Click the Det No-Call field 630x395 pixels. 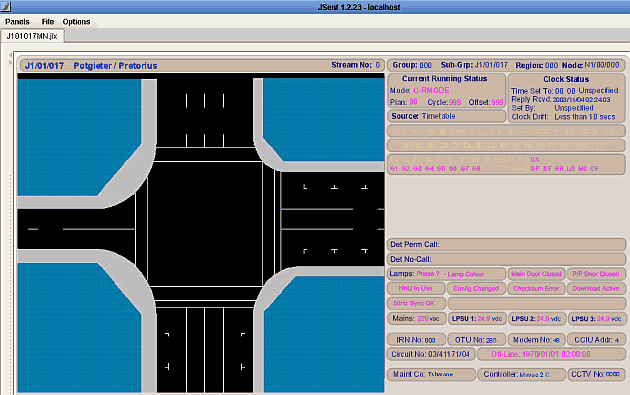(x=506, y=259)
